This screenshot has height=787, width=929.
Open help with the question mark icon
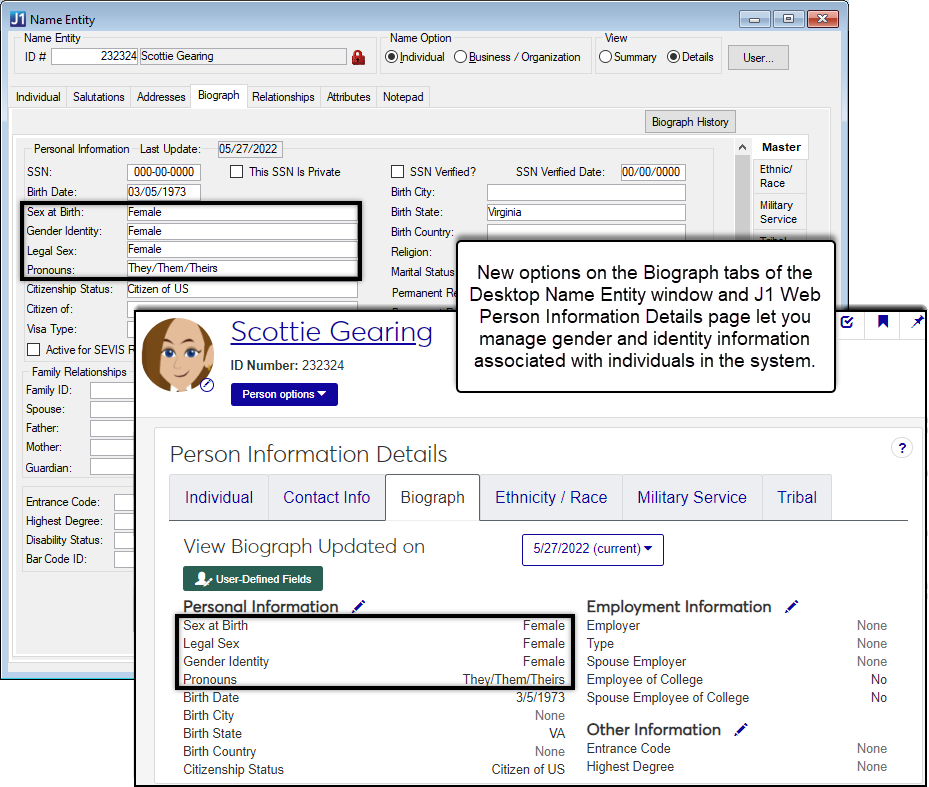pos(900,448)
